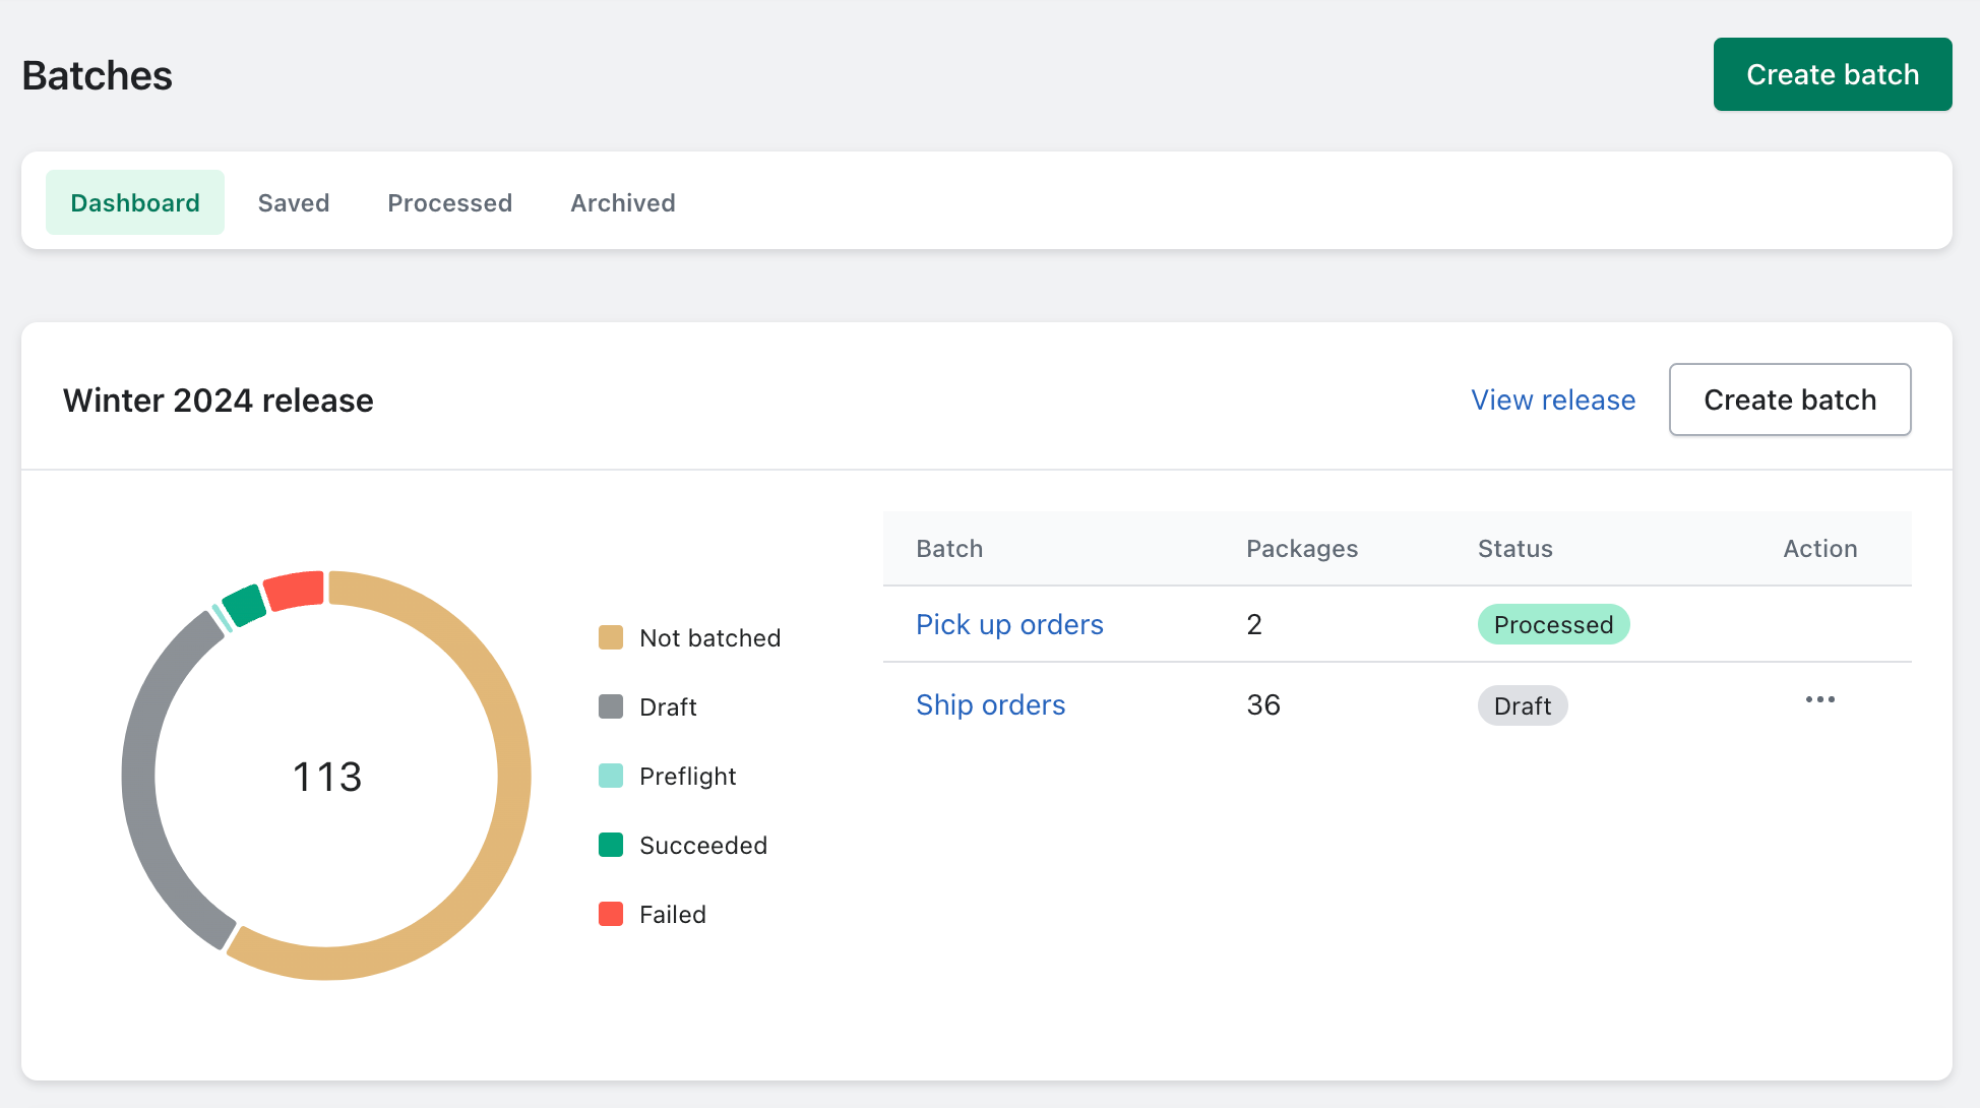
Task: Open the Pick up orders batch
Action: 1009,625
